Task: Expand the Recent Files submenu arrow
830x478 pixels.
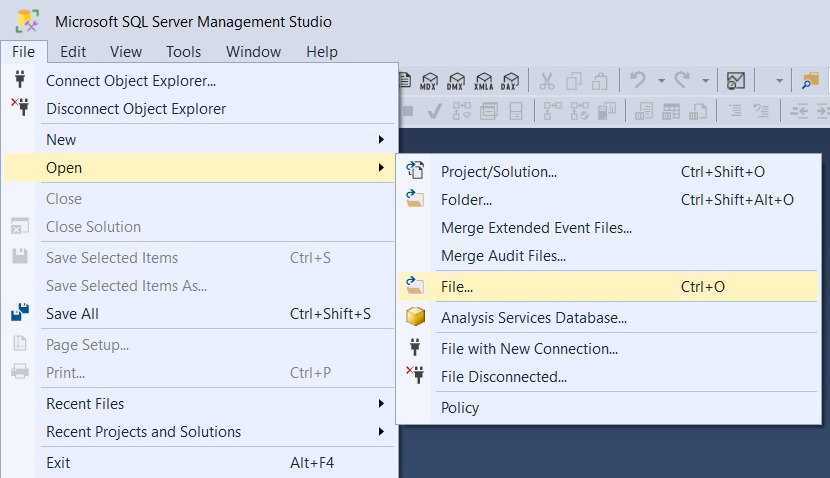Action: 381,404
